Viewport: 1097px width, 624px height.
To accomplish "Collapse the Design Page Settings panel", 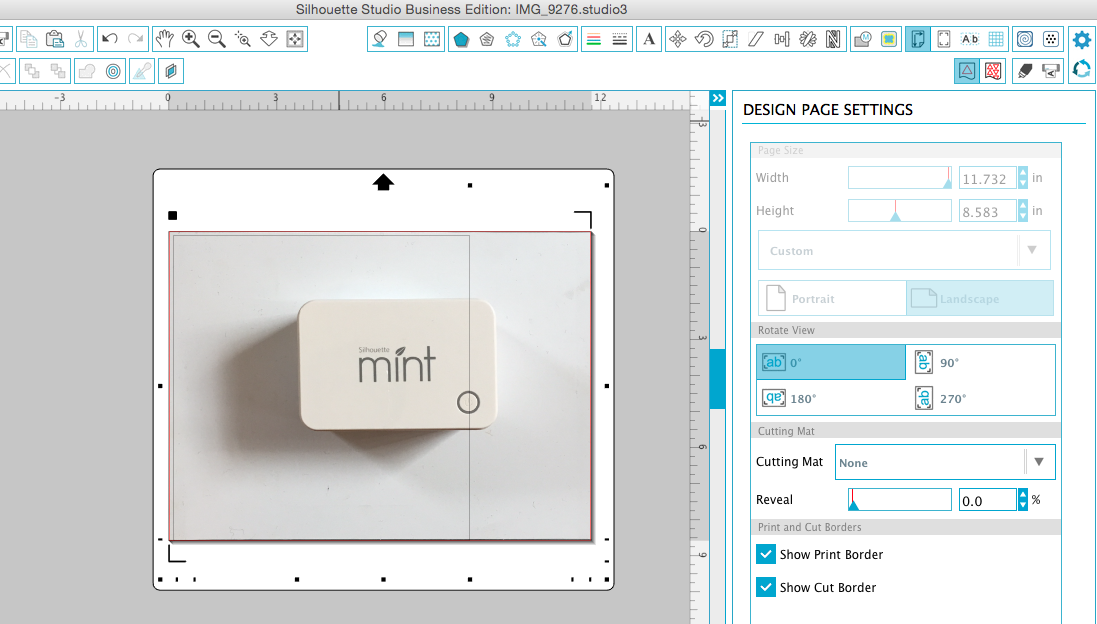I will point(718,98).
